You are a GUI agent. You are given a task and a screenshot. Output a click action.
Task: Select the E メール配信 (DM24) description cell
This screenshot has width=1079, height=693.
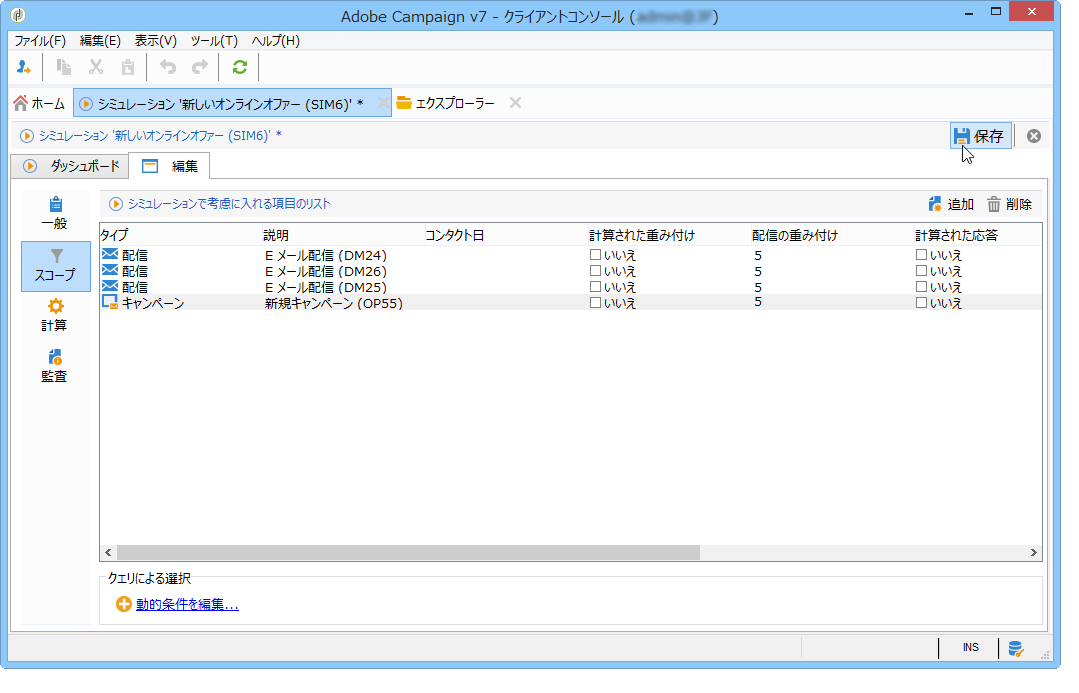(x=326, y=255)
